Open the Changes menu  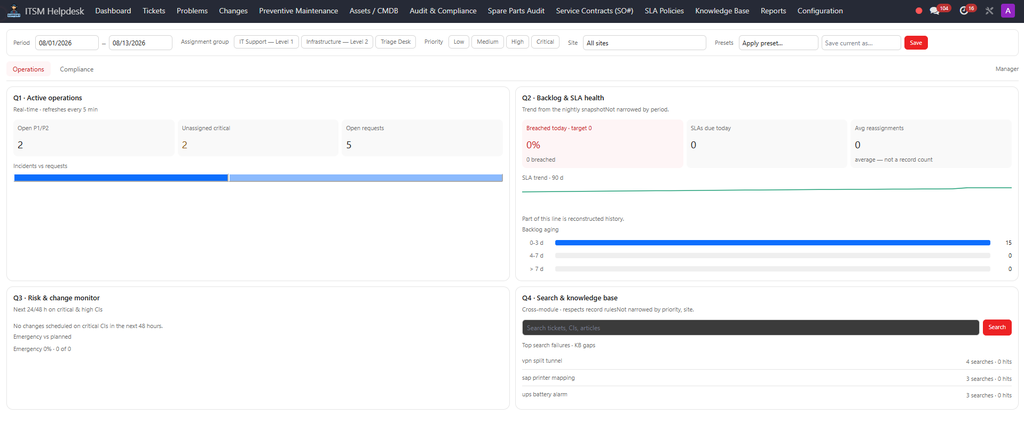[x=233, y=10]
